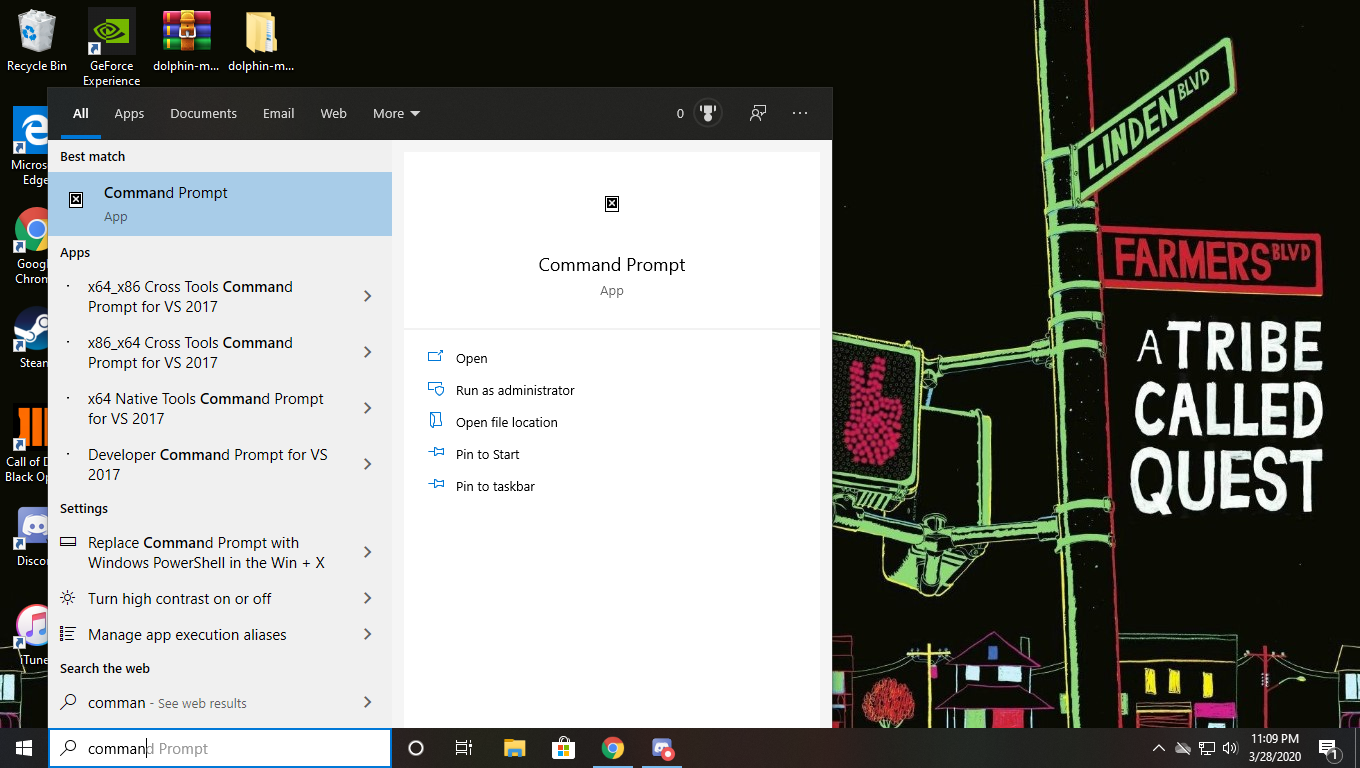Image resolution: width=1360 pixels, height=768 pixels.
Task: Click the Google Chrome desktop shortcut
Action: point(31,246)
